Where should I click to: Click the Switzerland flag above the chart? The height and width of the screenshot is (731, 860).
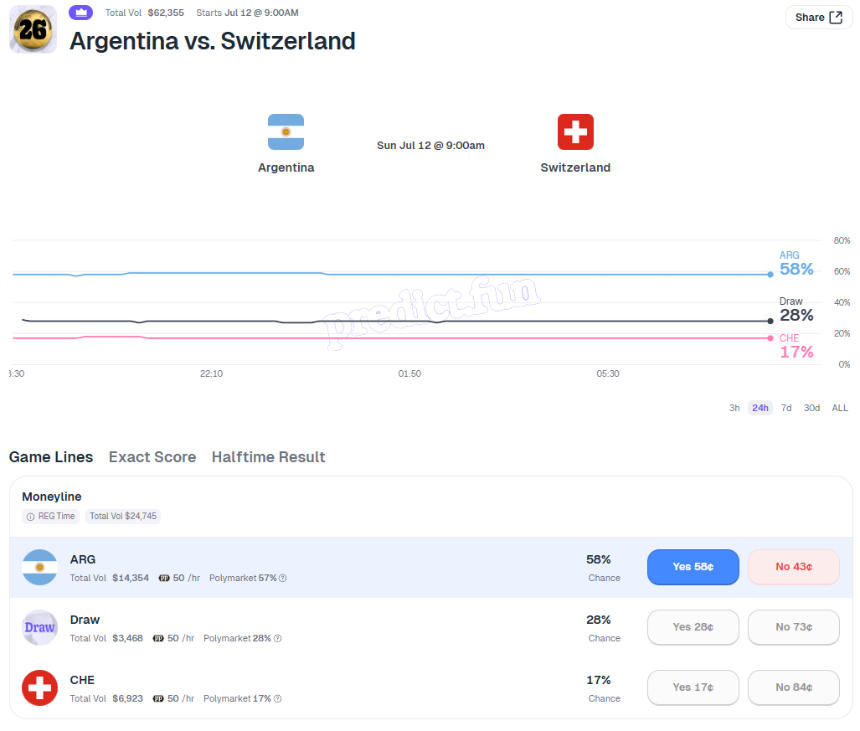[575, 132]
